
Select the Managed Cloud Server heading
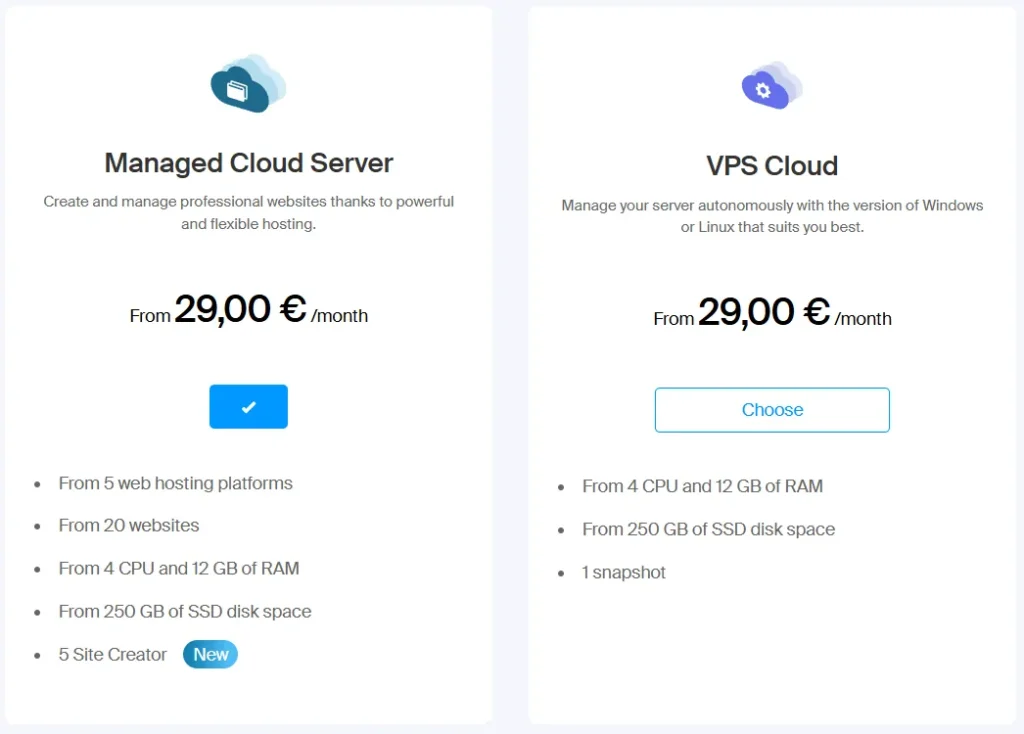pyautogui.click(x=248, y=163)
